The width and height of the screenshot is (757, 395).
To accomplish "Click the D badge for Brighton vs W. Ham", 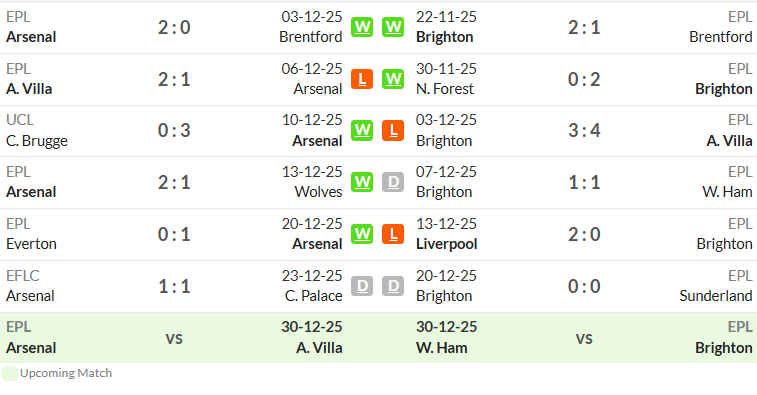I will click(x=393, y=183).
